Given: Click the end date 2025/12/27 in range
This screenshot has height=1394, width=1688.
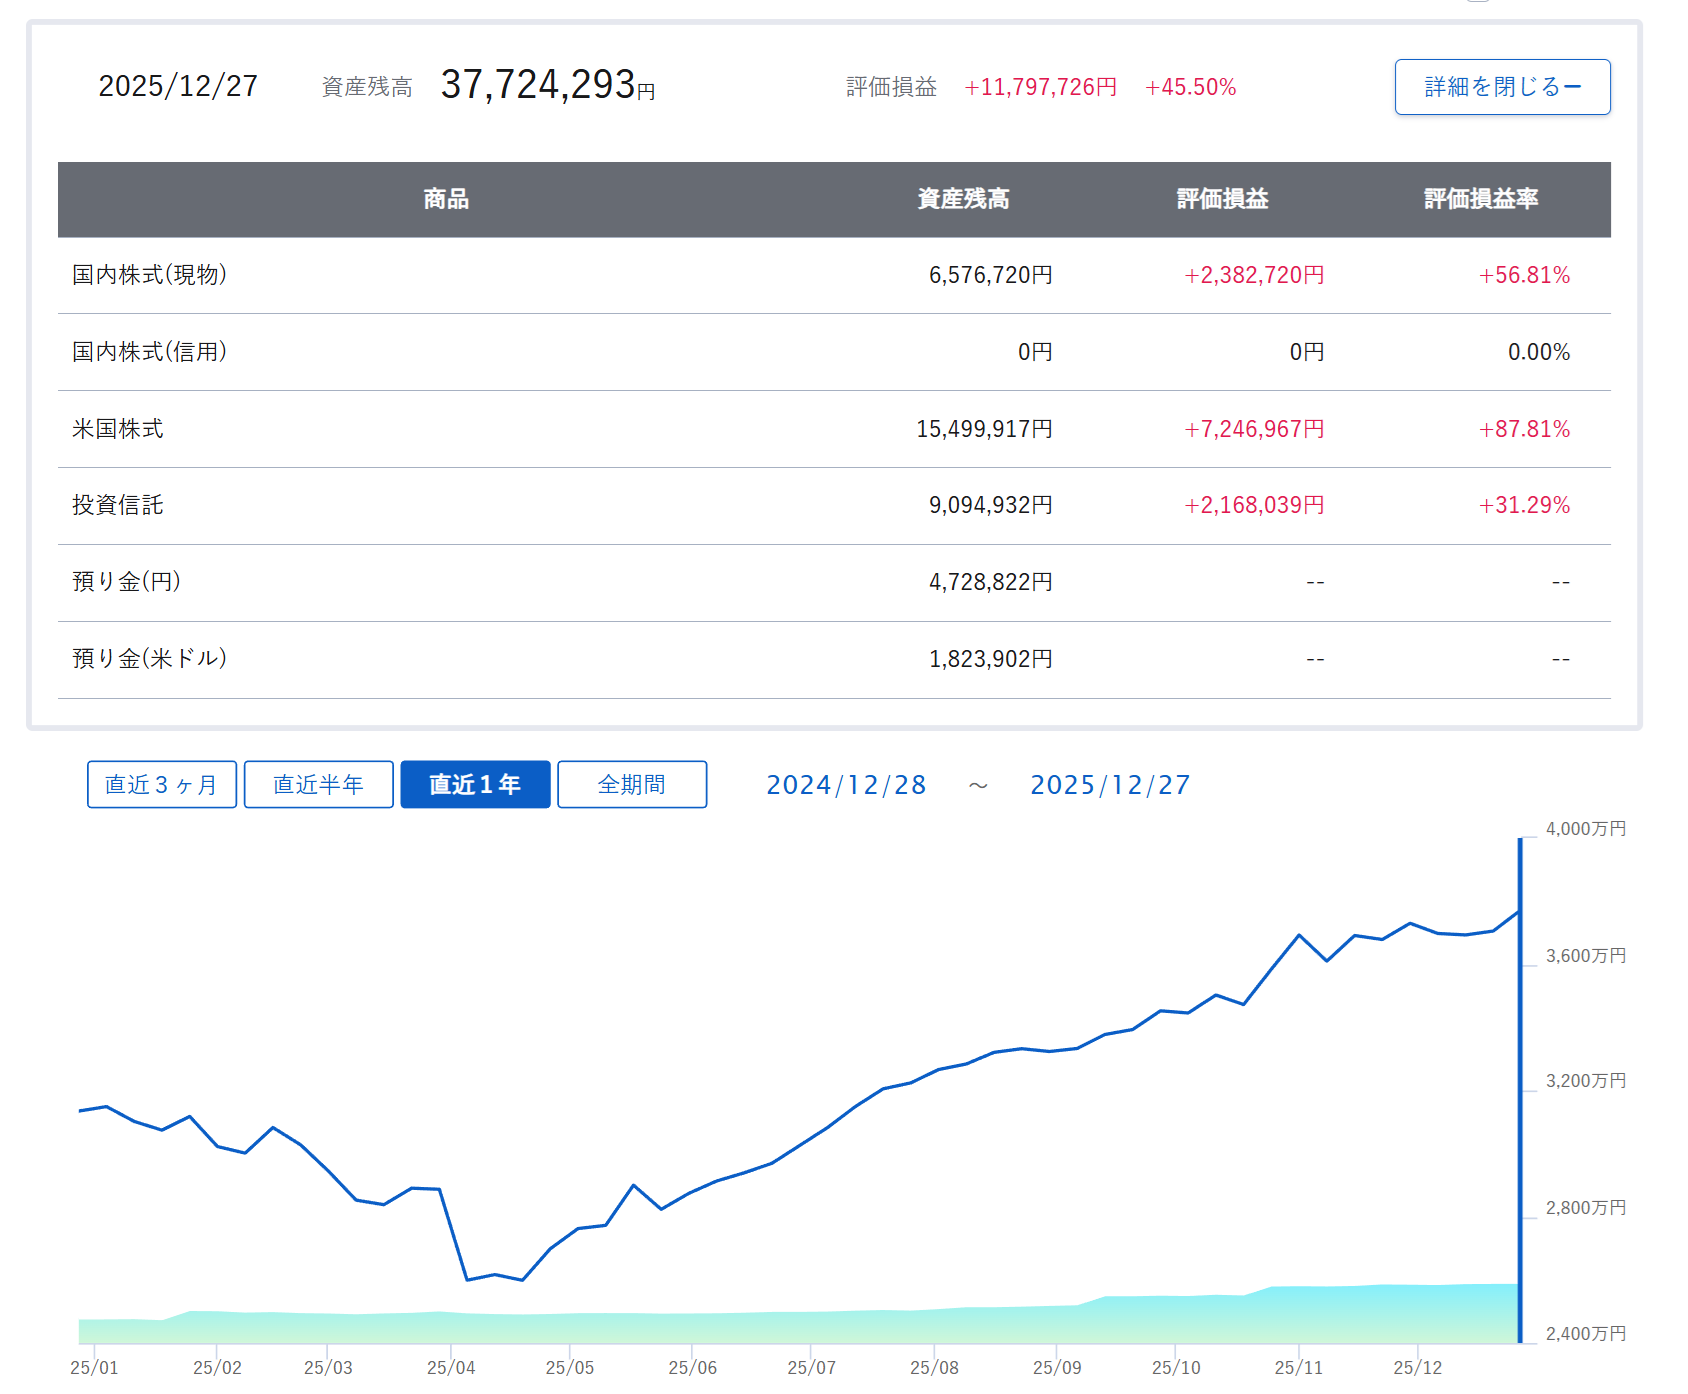Looking at the screenshot, I should (x=1110, y=785).
